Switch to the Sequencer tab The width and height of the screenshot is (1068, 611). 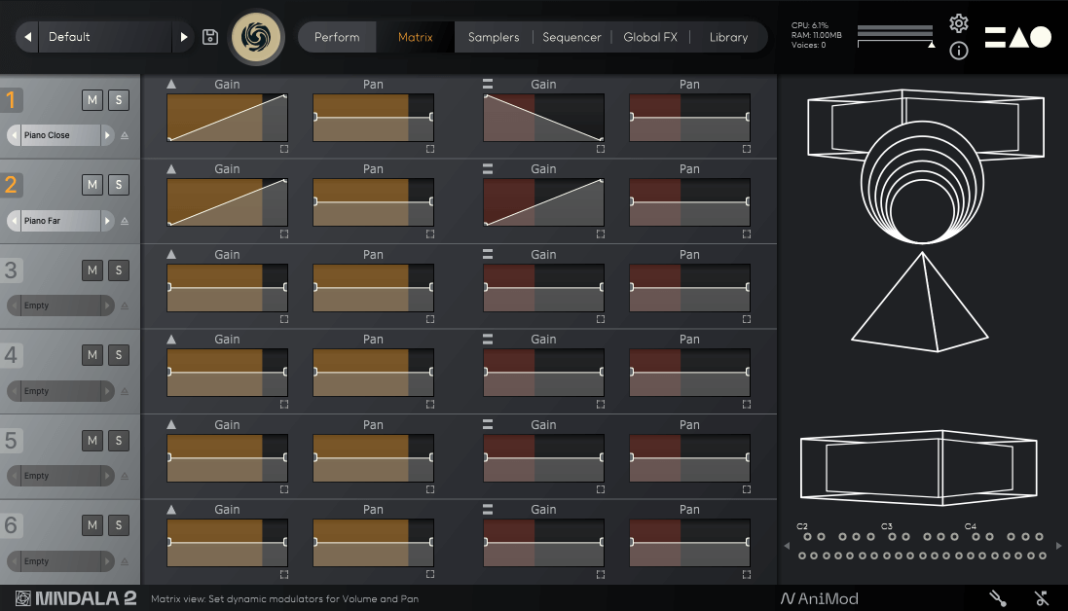click(x=572, y=36)
